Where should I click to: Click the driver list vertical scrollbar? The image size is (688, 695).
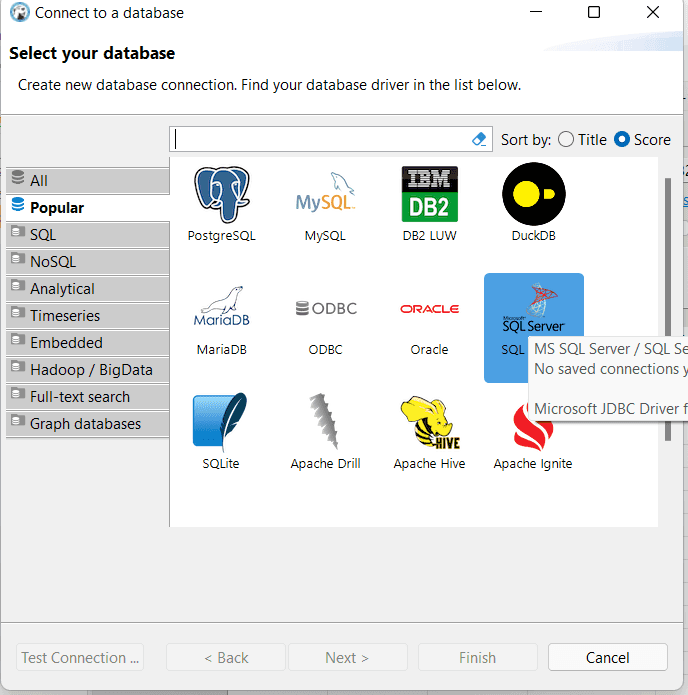[x=668, y=309]
